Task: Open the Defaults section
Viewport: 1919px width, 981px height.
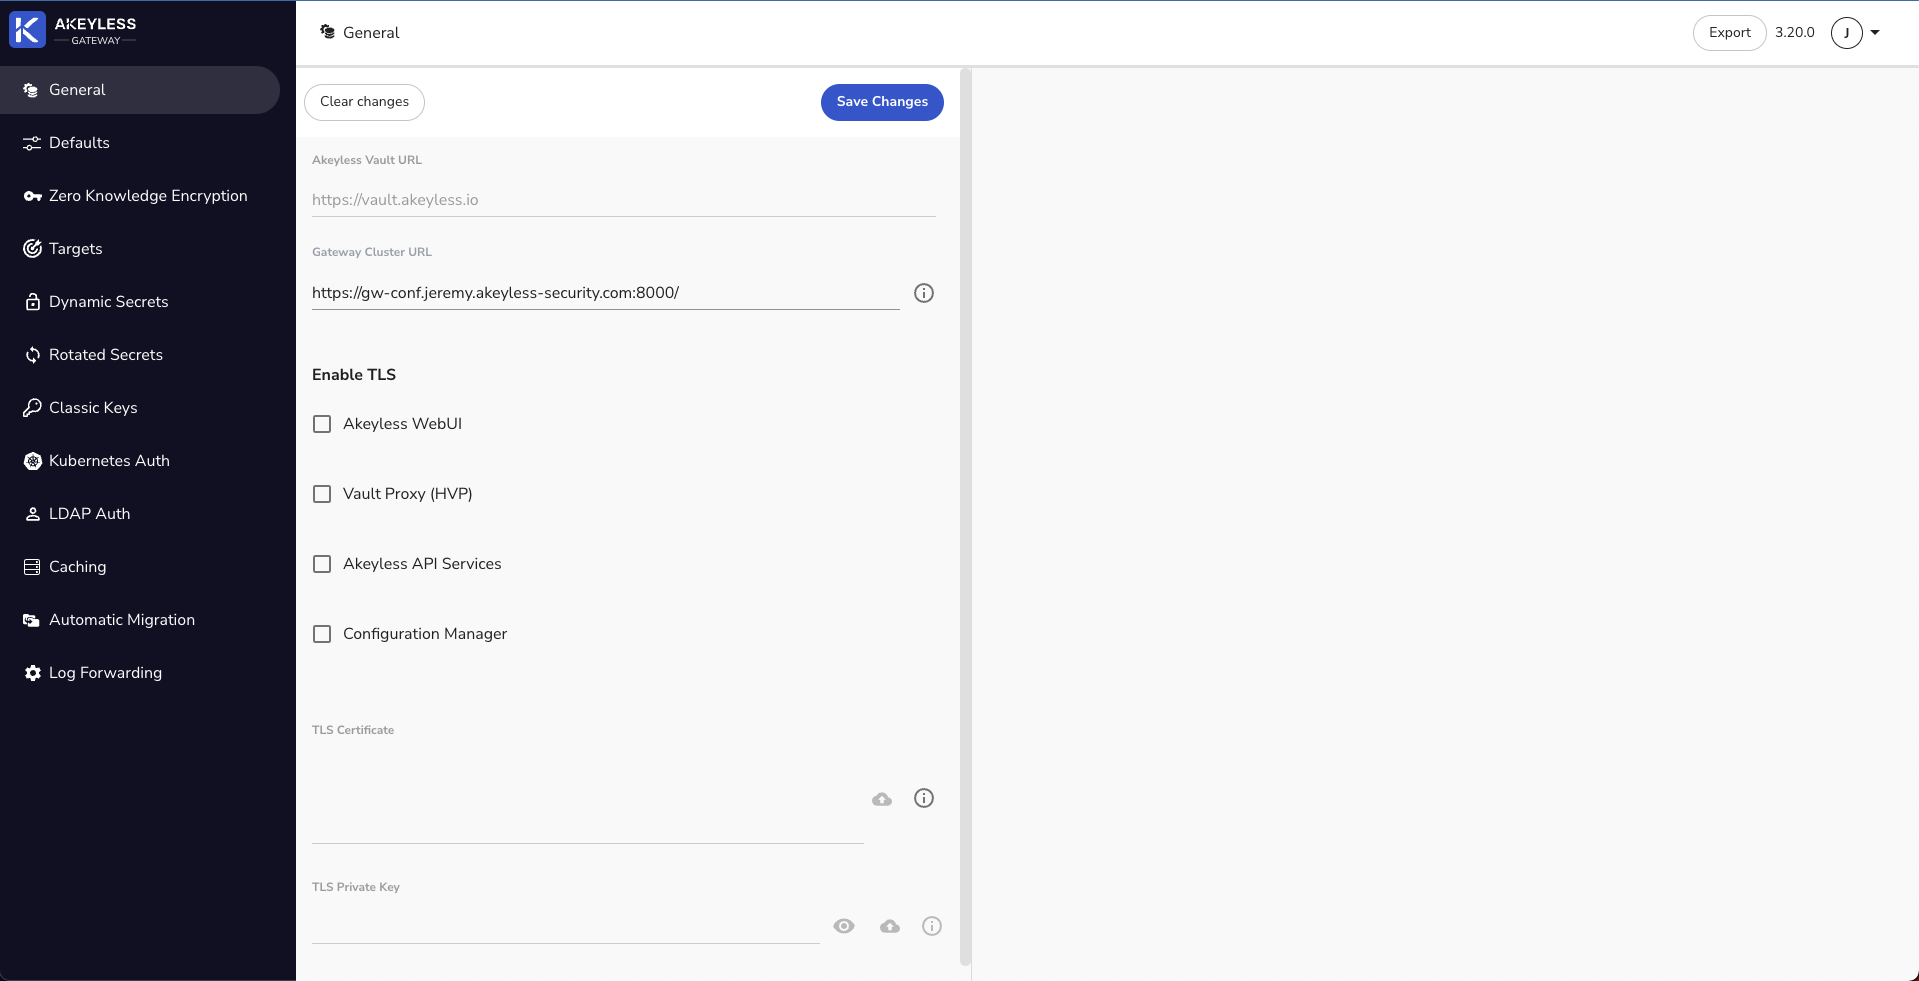Action: (x=140, y=143)
